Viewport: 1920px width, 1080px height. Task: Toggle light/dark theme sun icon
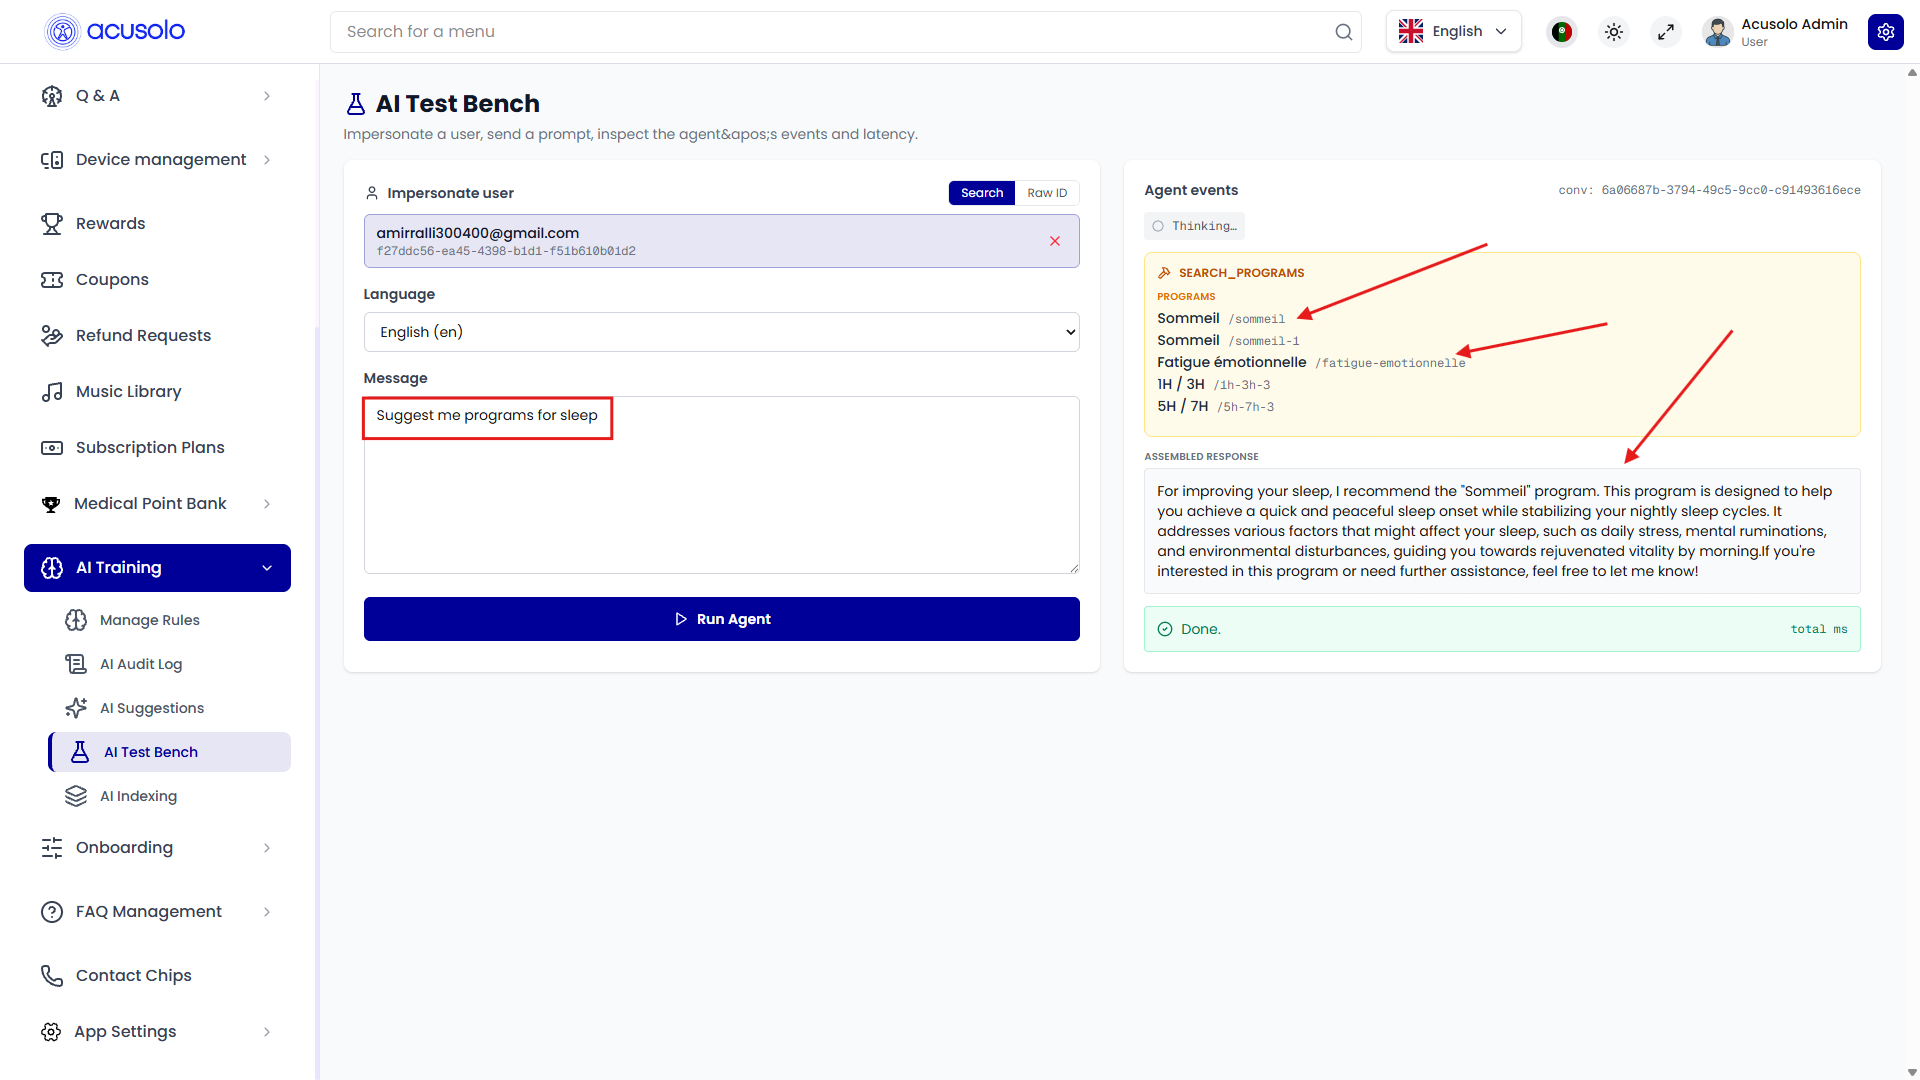(1613, 32)
